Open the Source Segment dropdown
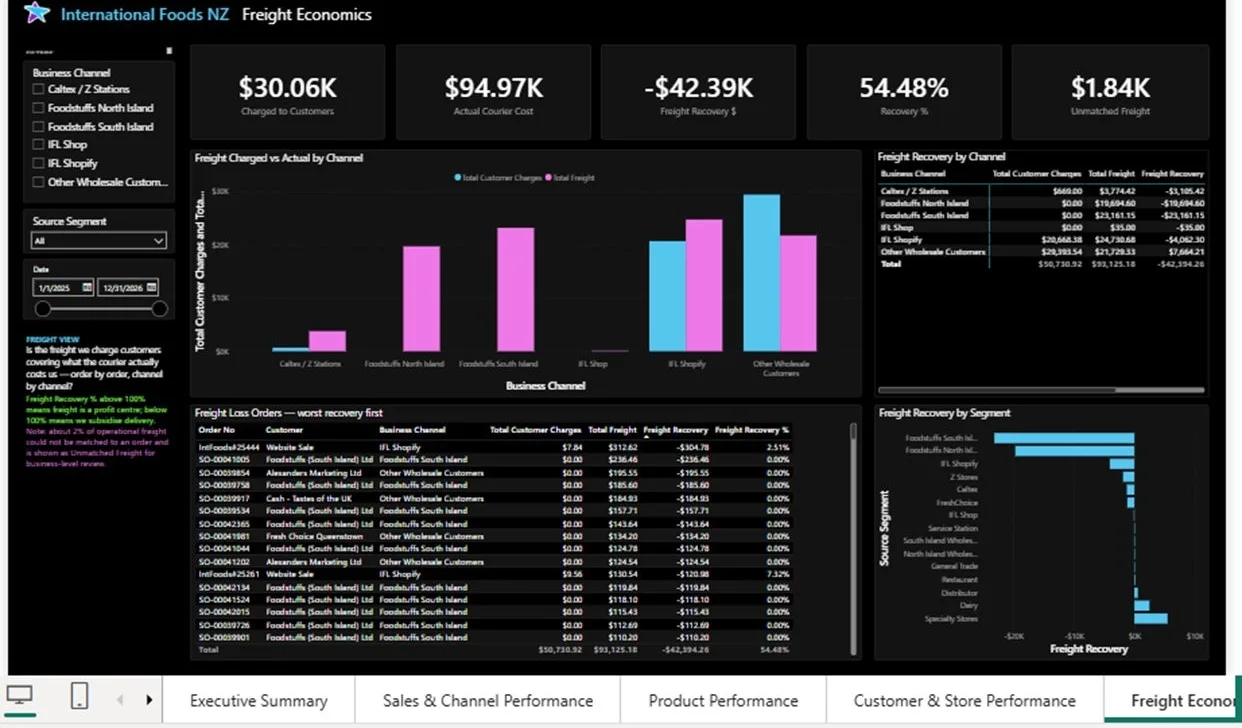Viewport: 1242px width, 728px height. click(99, 241)
